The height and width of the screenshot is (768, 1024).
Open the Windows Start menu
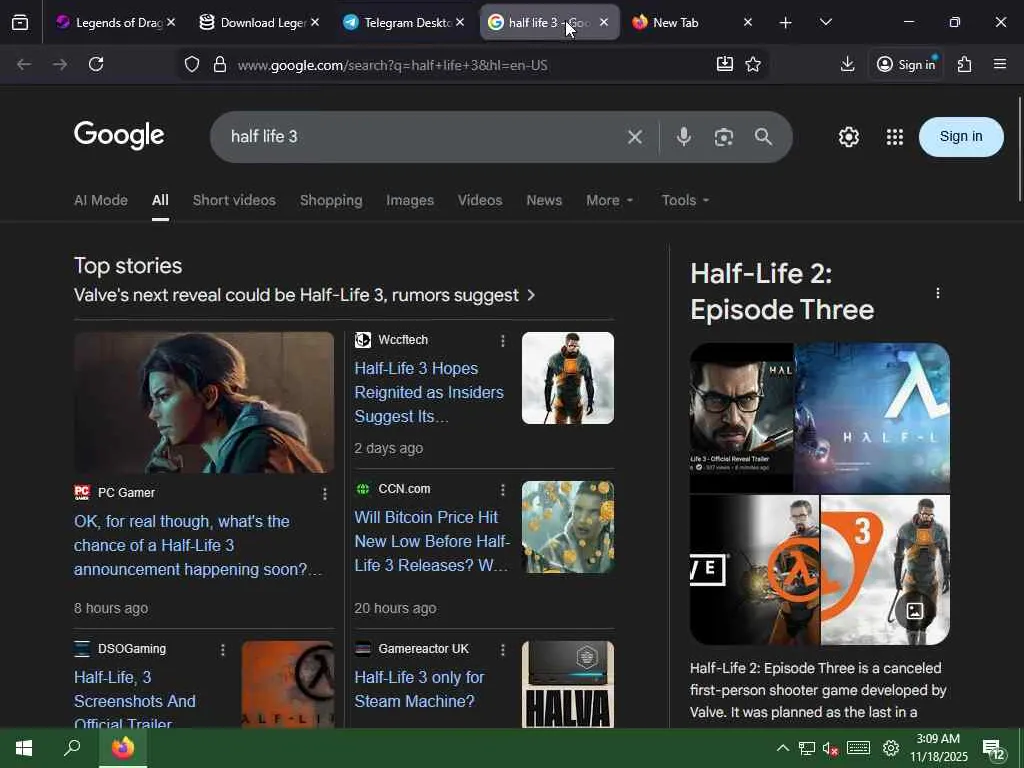(24, 748)
